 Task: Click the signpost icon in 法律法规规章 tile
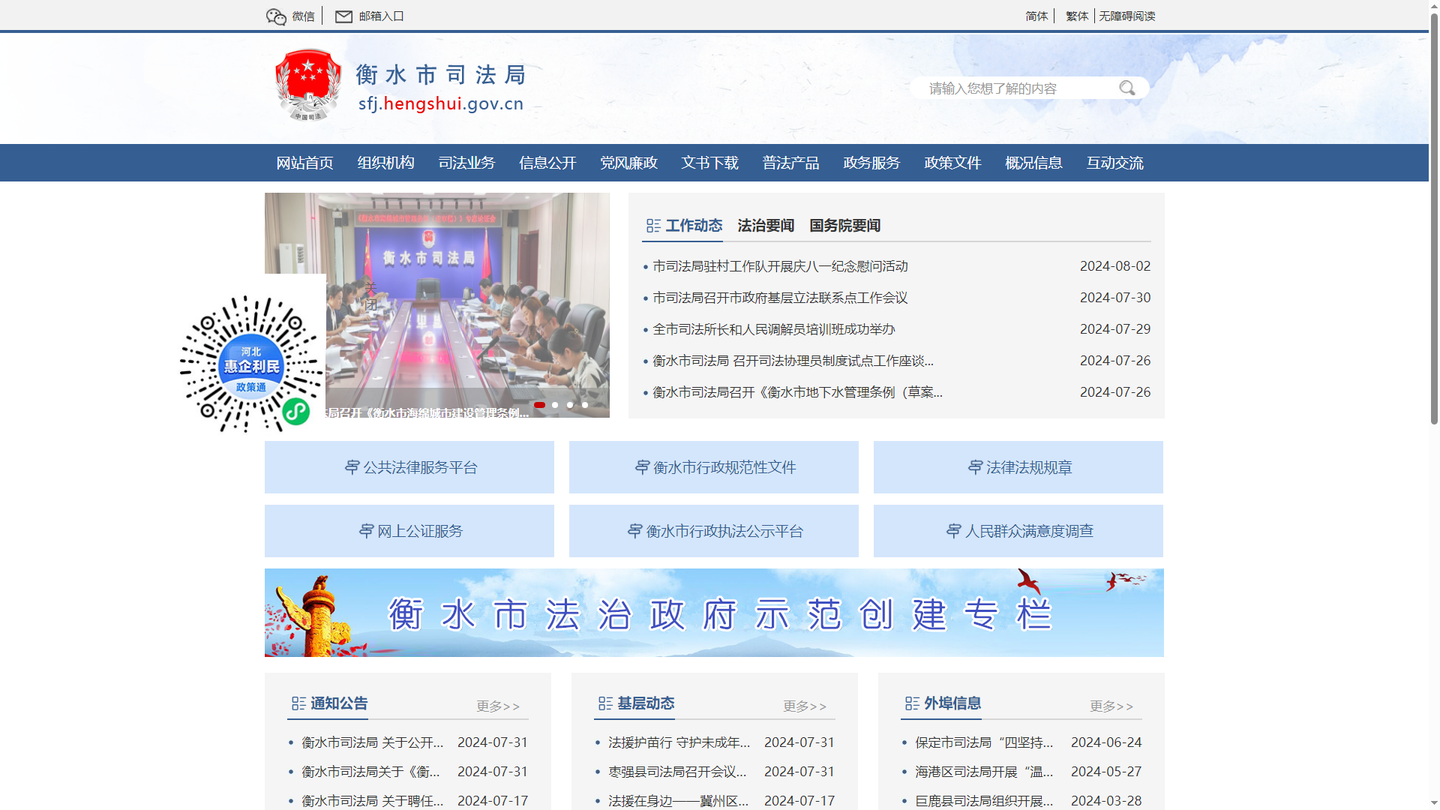975,467
